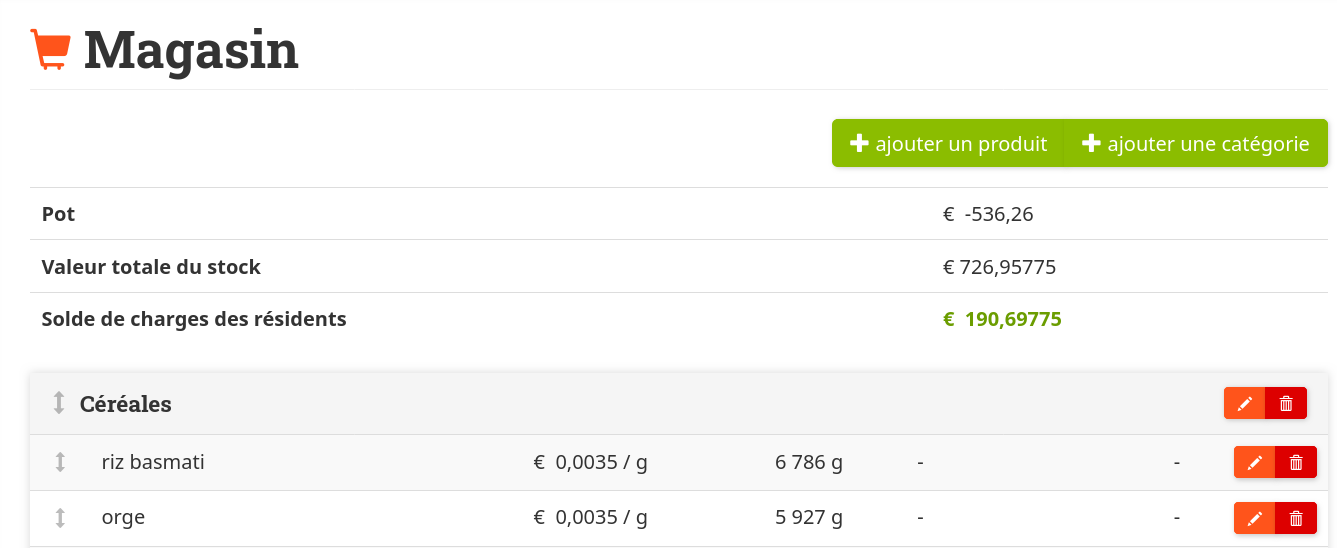Click the orge row's reorder handle
1337x548 pixels.
click(x=60, y=518)
